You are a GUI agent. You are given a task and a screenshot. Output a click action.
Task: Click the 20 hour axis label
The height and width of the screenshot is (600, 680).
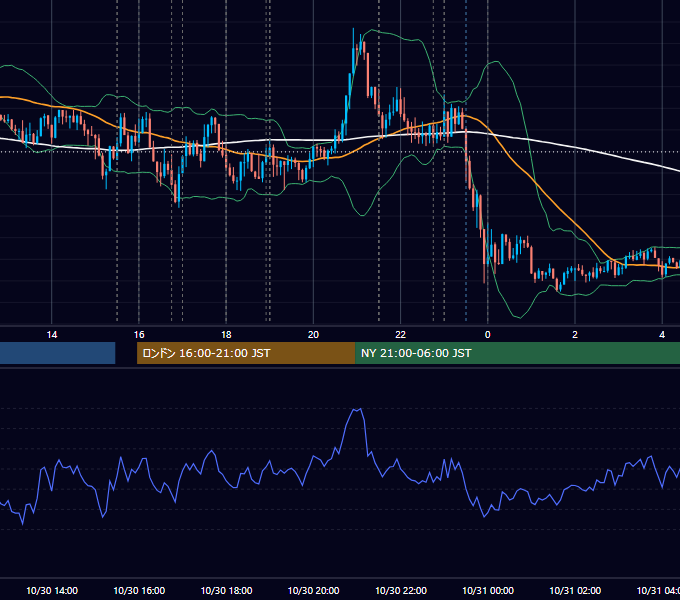tap(313, 335)
